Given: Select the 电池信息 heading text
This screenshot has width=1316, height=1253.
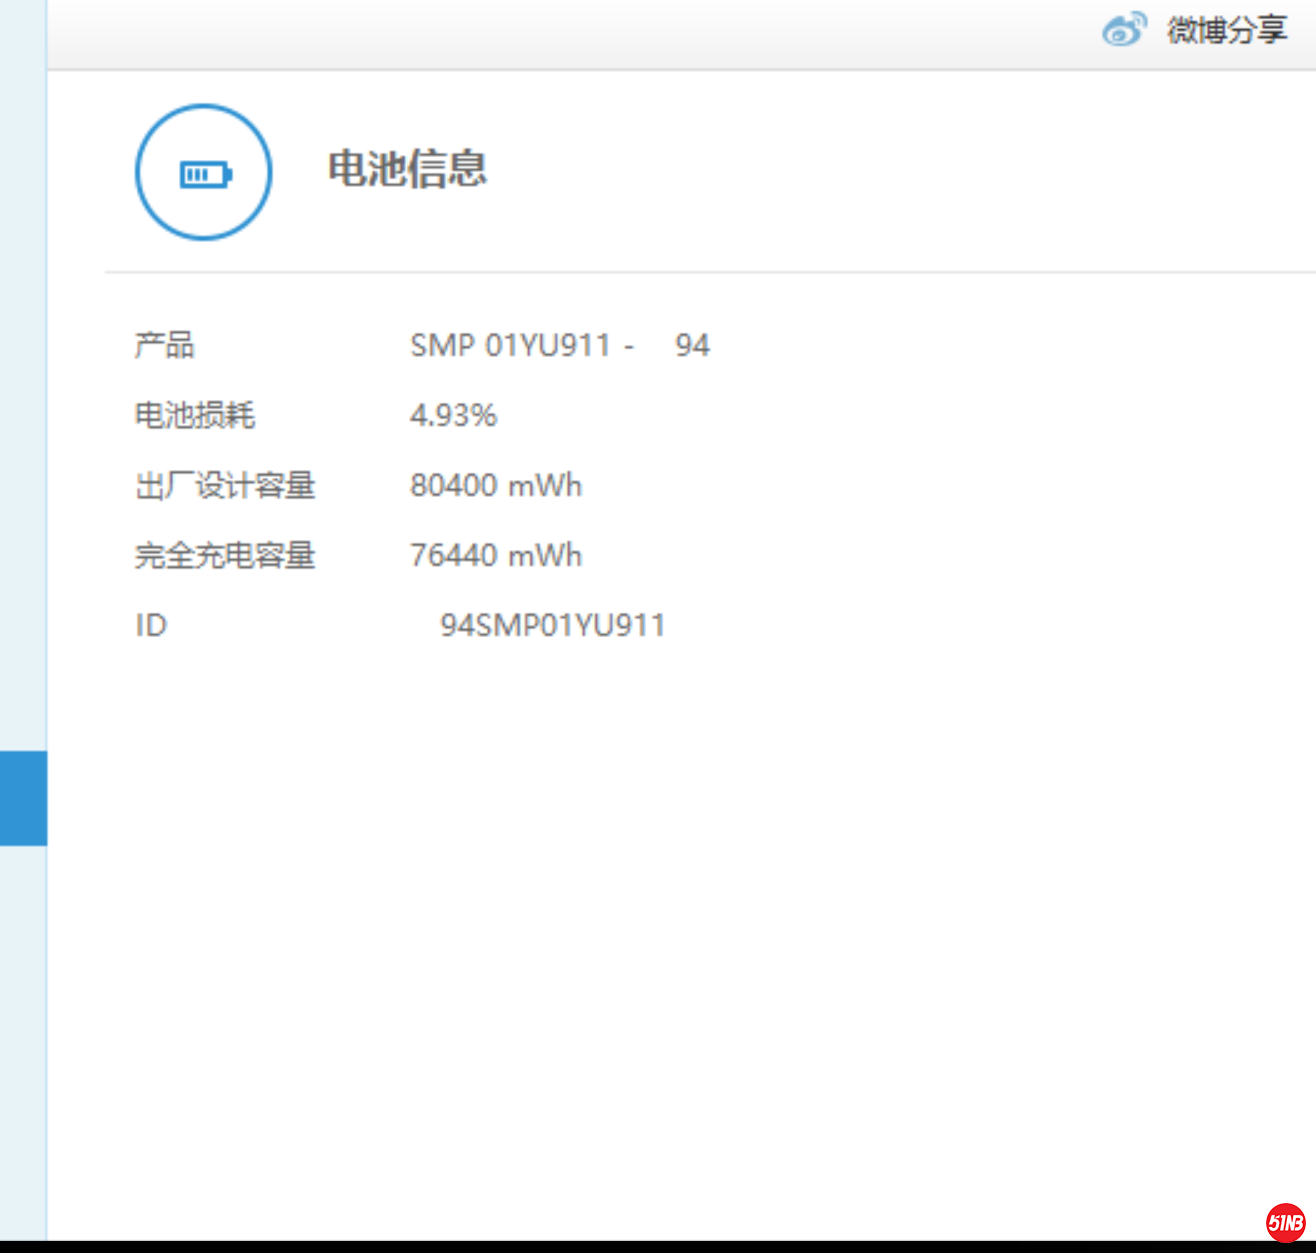Looking at the screenshot, I should point(407,169).
